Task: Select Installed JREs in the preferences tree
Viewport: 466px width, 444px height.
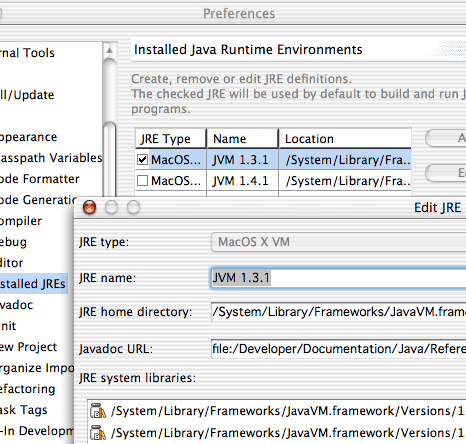Action: (x=33, y=284)
